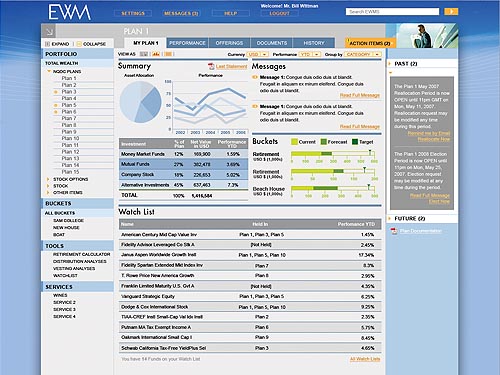The height and width of the screenshot is (375, 500).
Task: Click the Expand tree icon
Action: coord(47,44)
